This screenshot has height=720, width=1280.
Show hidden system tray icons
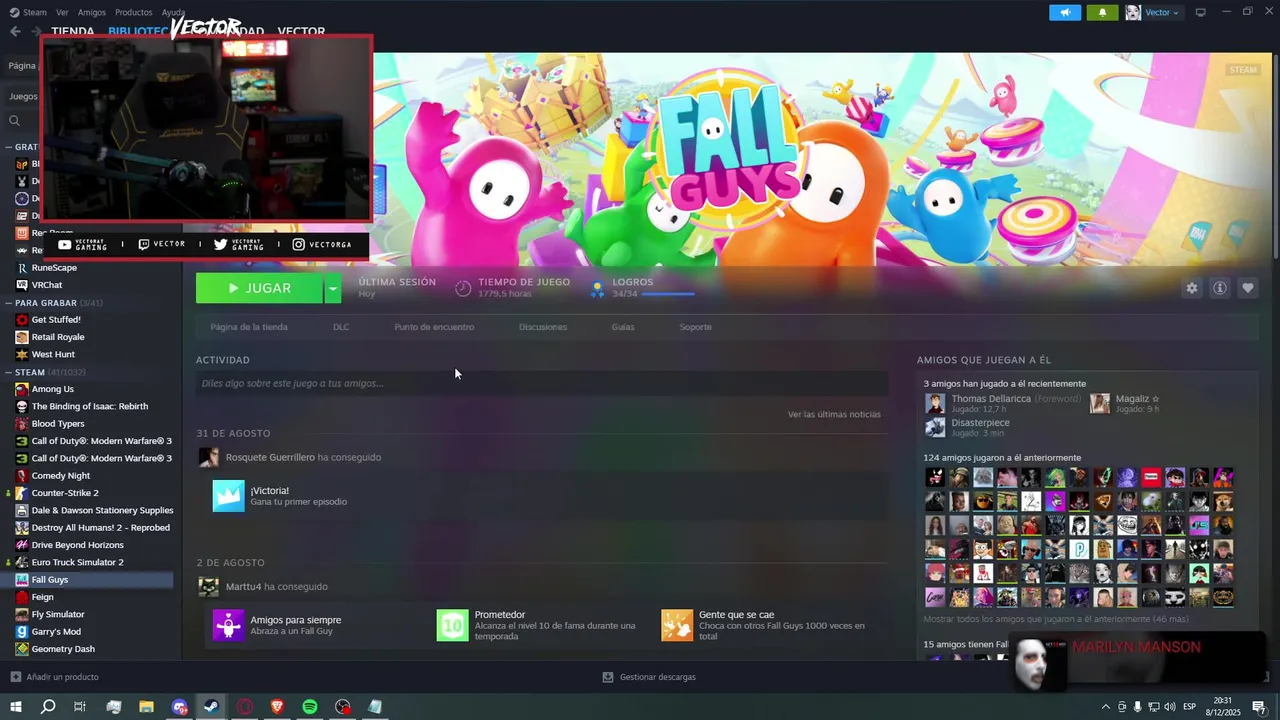pos(1105,707)
